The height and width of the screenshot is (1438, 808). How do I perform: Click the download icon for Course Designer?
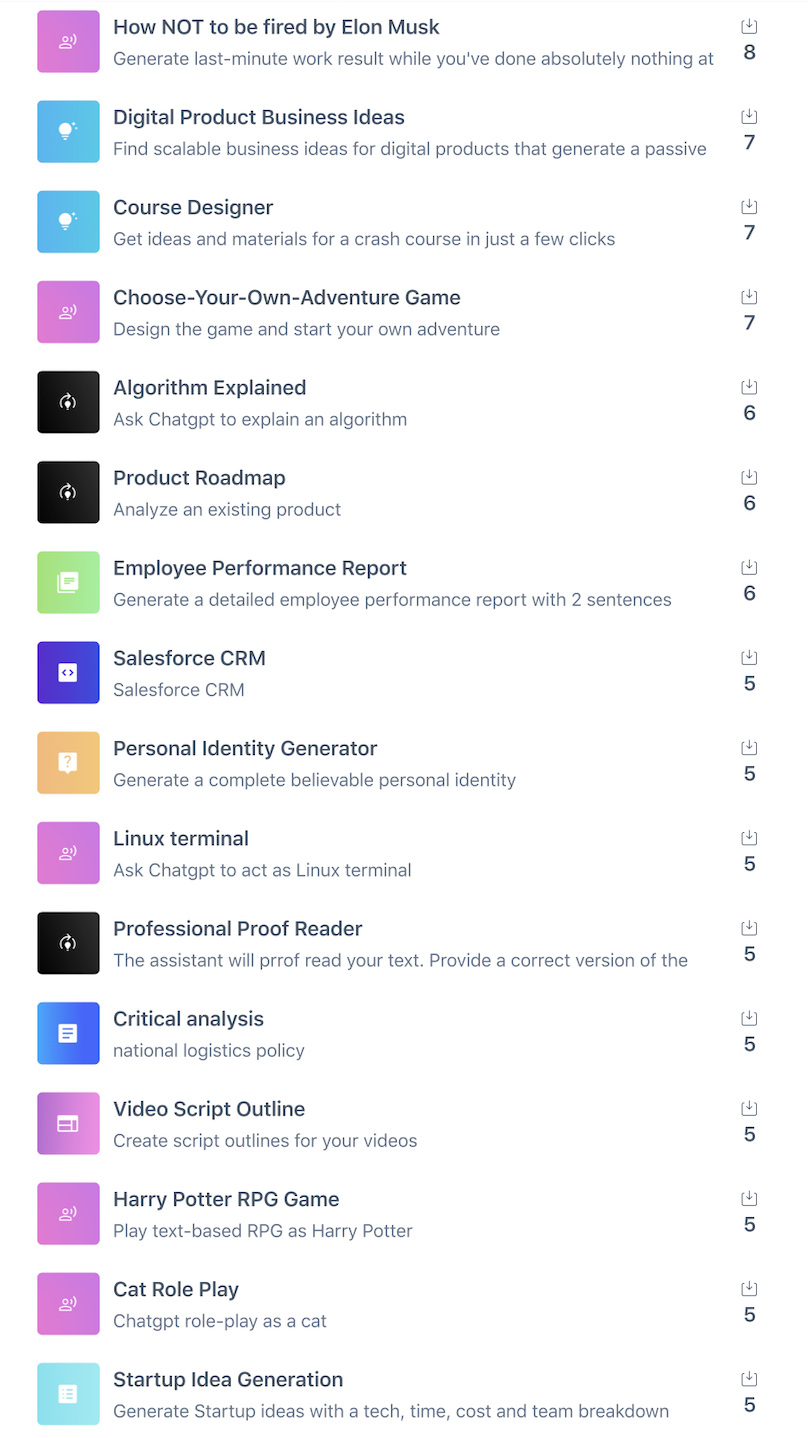tap(749, 207)
